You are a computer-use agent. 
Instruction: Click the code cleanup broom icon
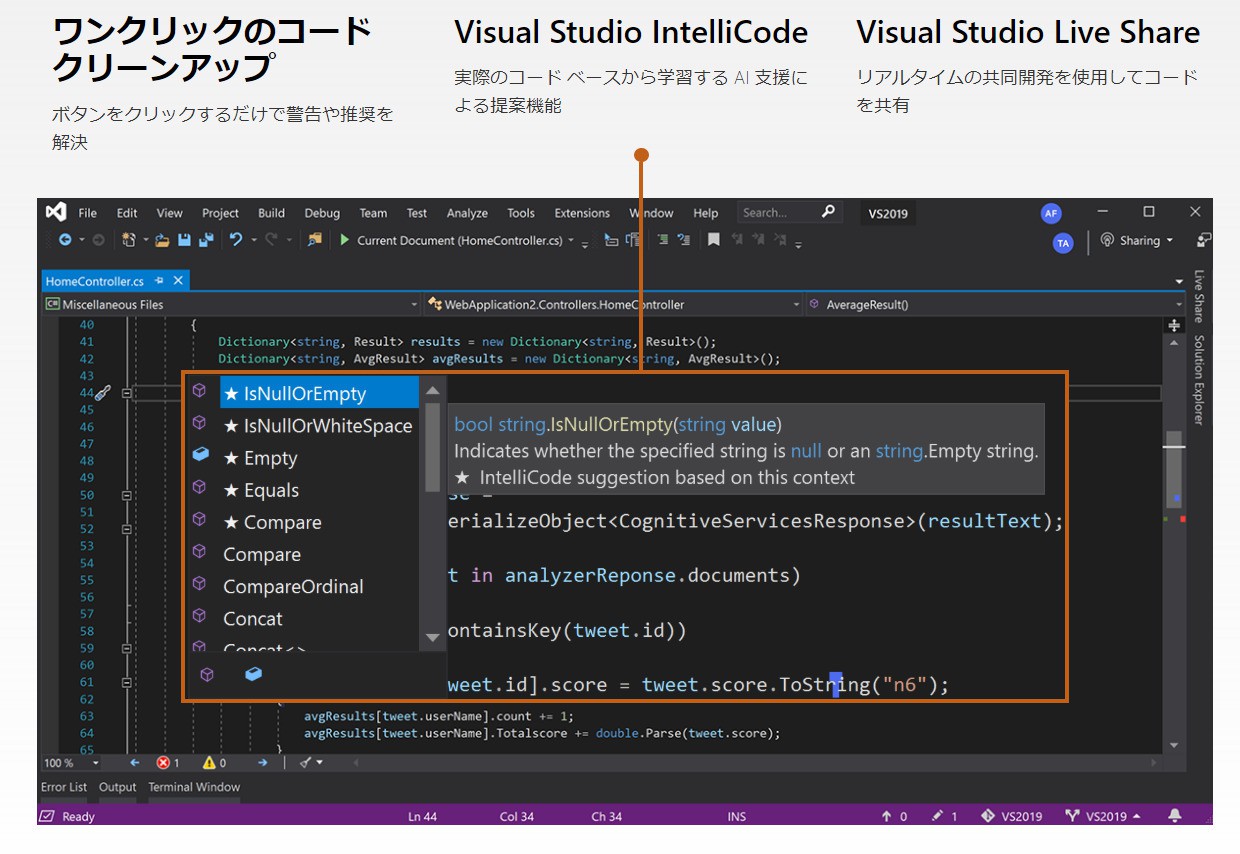305,762
